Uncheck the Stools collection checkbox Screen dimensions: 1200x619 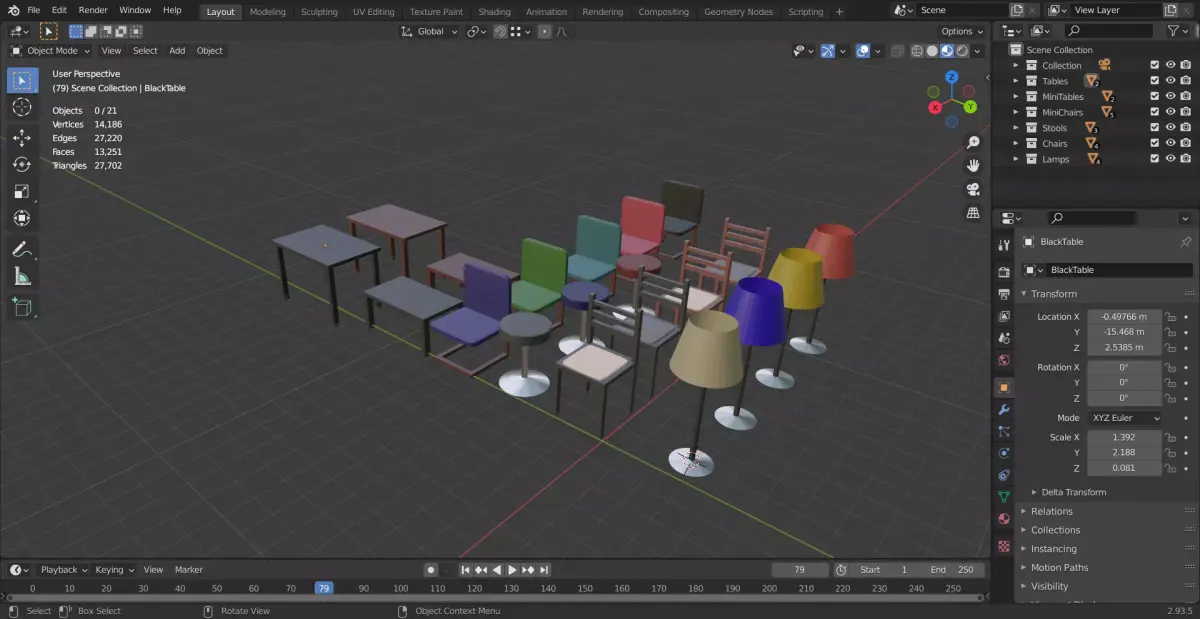[x=1155, y=128]
